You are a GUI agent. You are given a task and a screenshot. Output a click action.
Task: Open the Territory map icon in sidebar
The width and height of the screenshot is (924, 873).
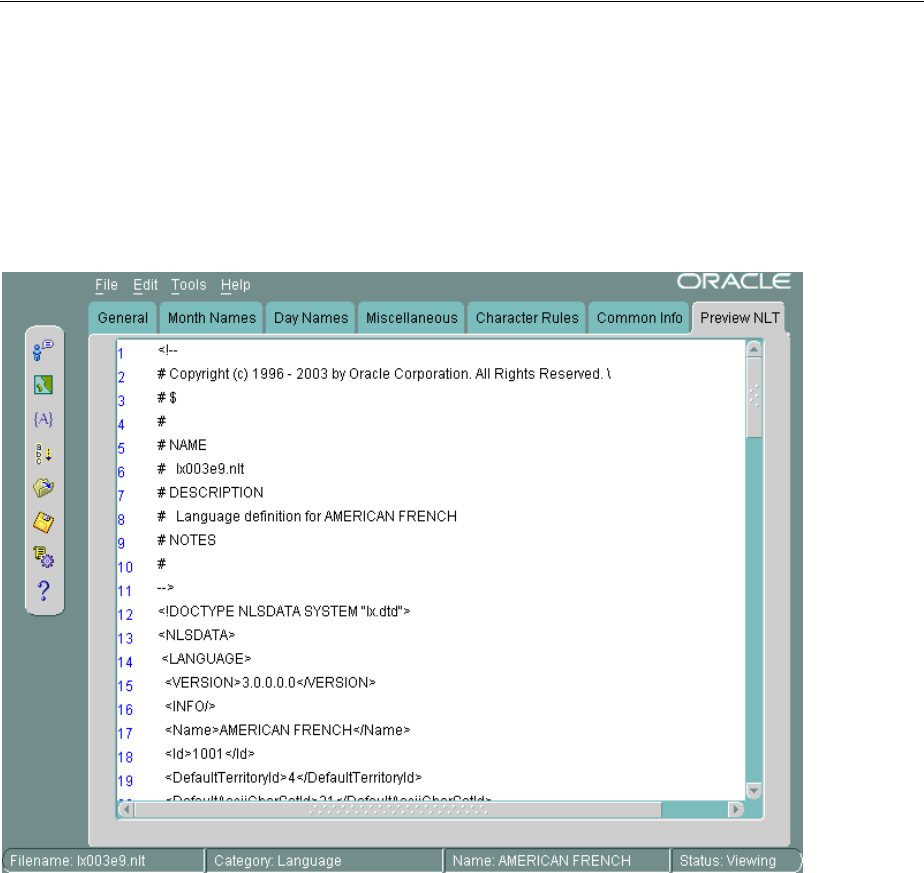point(44,385)
